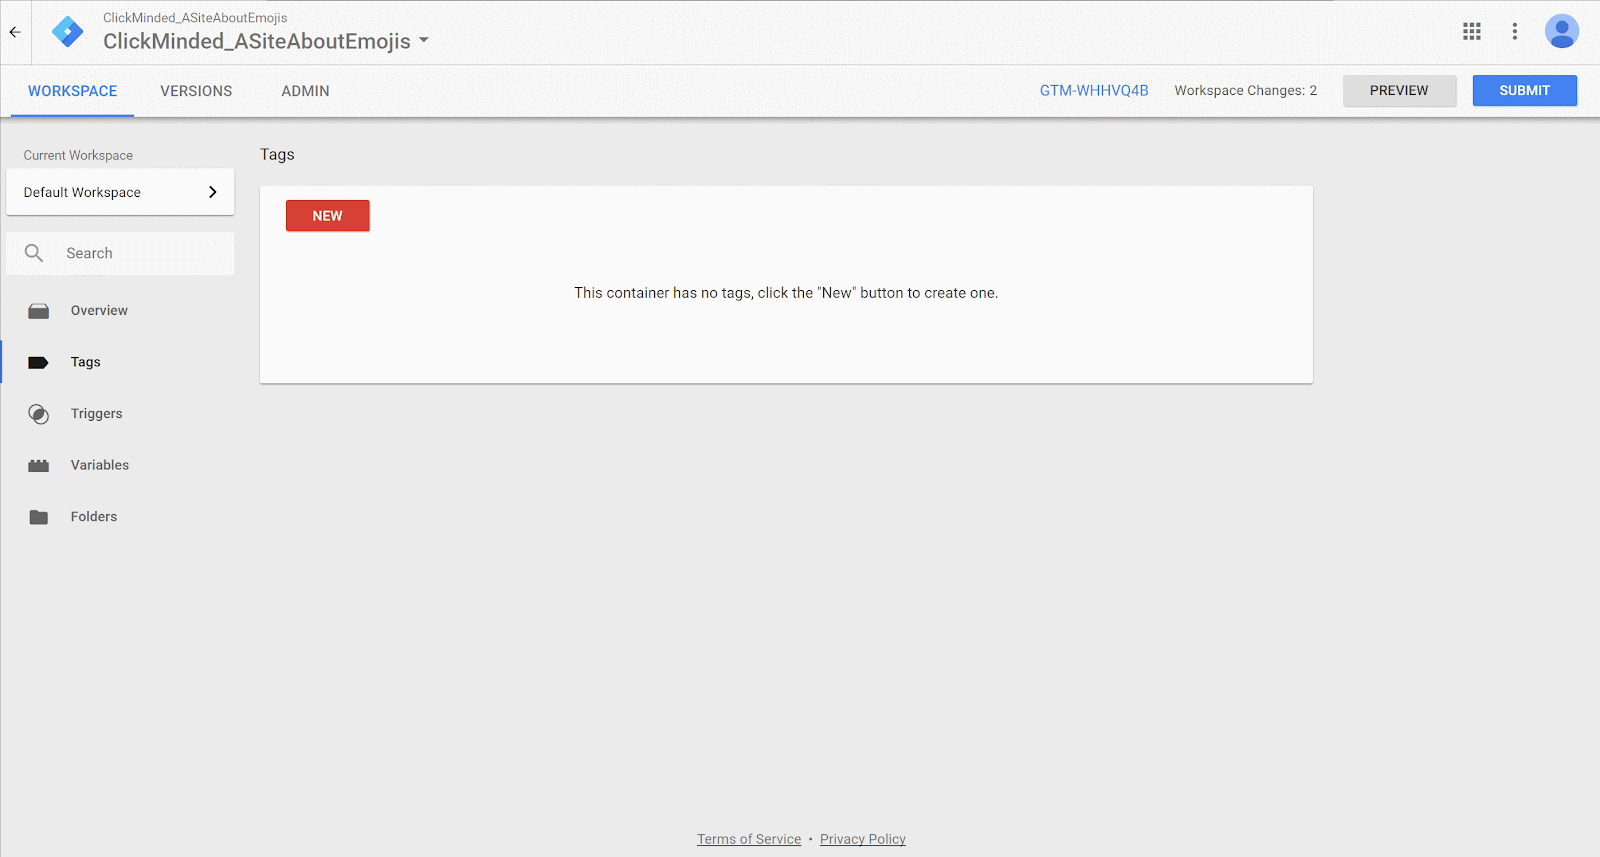This screenshot has width=1600, height=857.
Task: Click the Variables sidebar icon
Action: pos(39,466)
